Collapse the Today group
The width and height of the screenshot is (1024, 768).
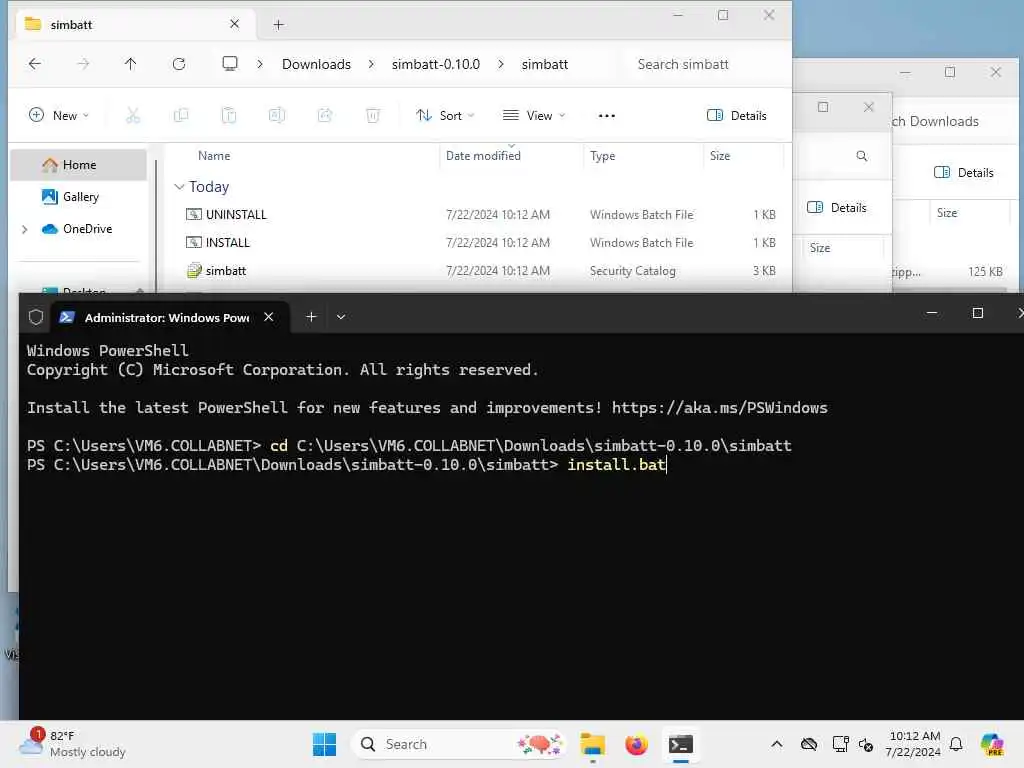click(x=179, y=187)
